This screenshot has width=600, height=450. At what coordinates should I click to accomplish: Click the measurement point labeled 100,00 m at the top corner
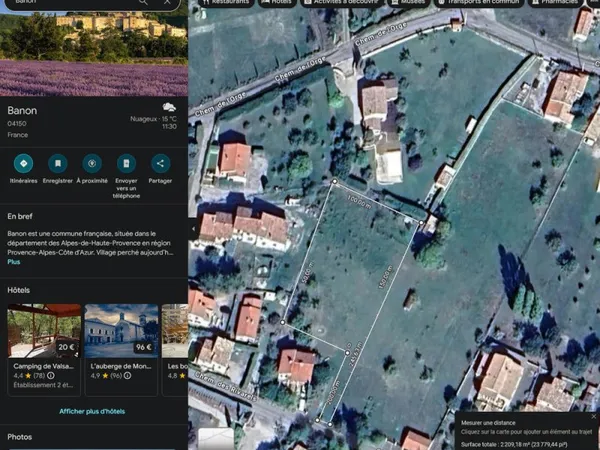(x=334, y=181)
